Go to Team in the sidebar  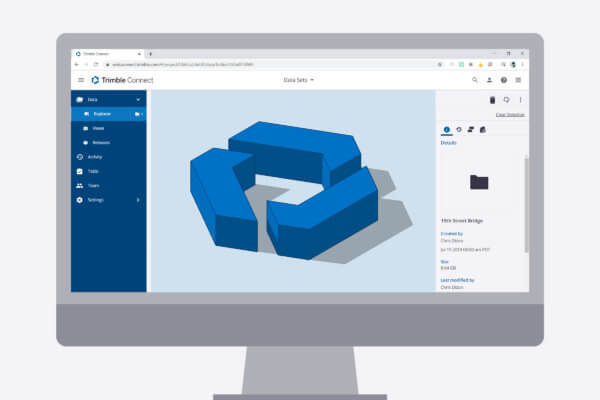(93, 185)
